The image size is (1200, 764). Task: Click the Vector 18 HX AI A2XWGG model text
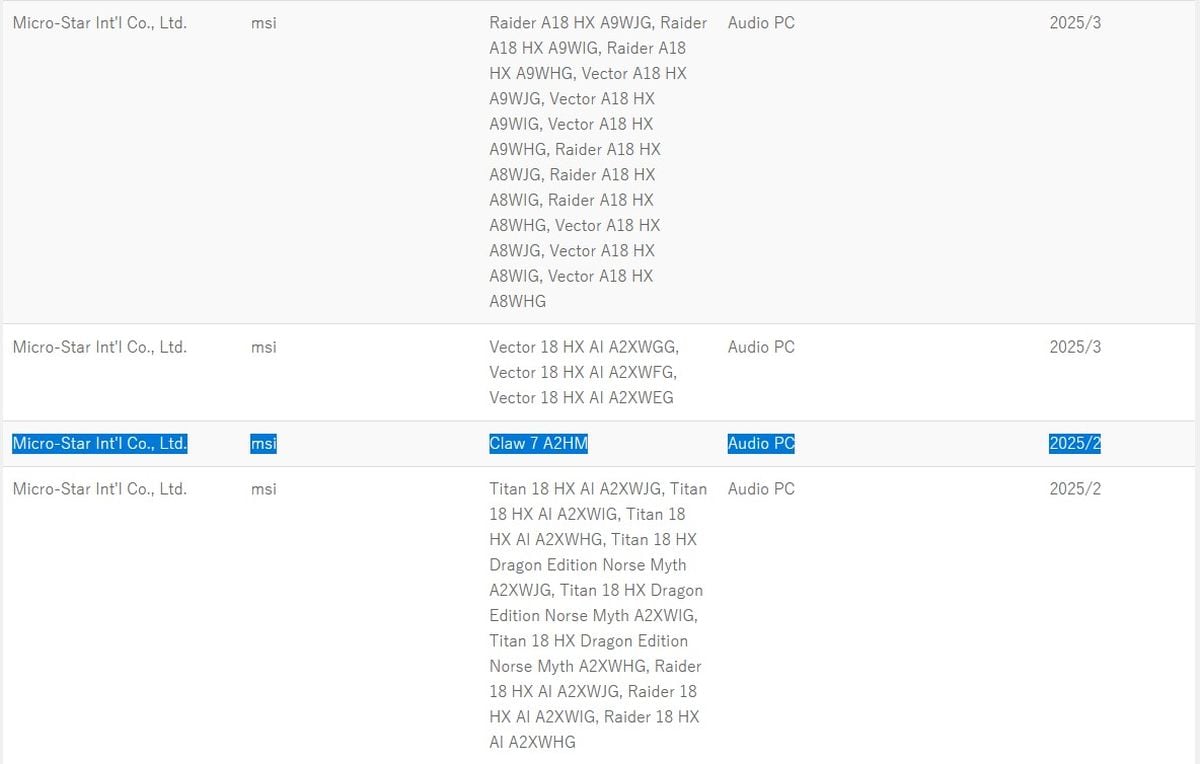(x=584, y=347)
